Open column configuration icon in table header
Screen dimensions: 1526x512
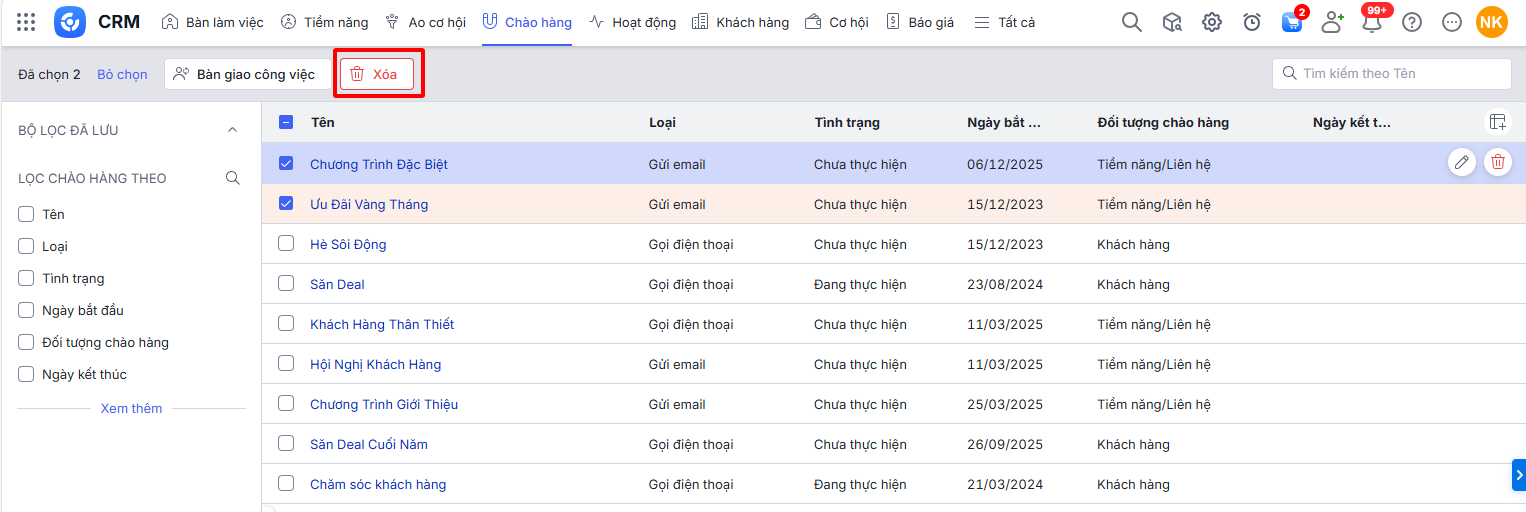point(1497,122)
